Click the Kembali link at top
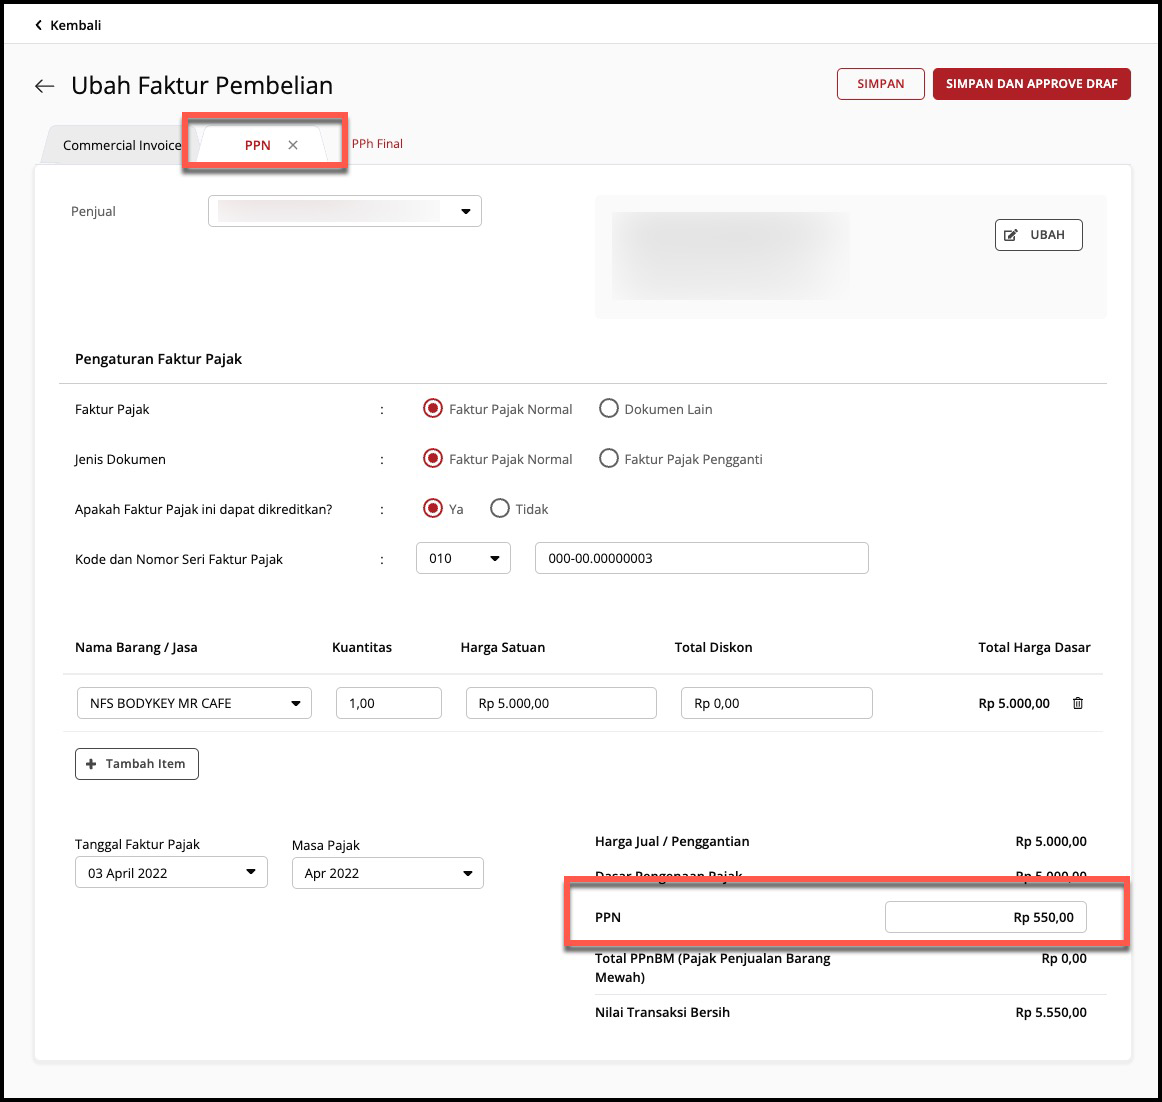This screenshot has width=1162, height=1102. coord(68,25)
